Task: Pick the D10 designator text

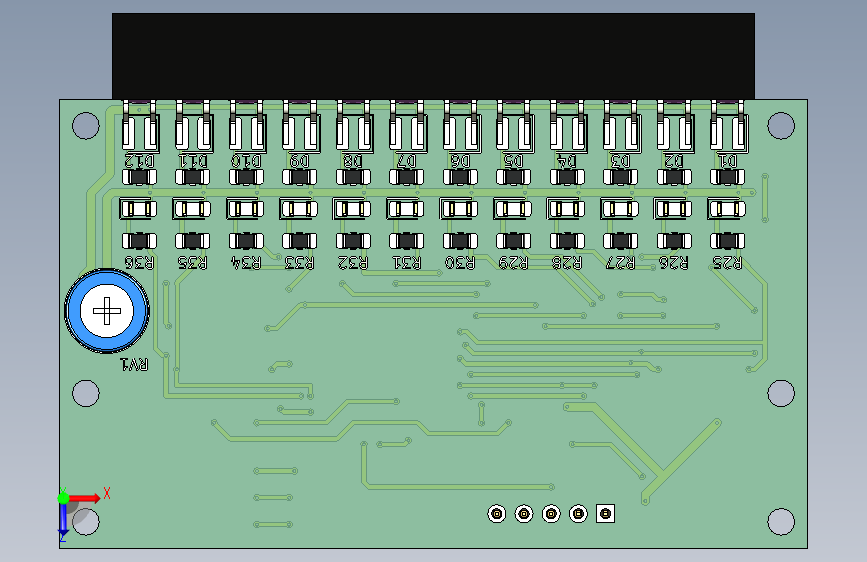Action: [x=246, y=161]
